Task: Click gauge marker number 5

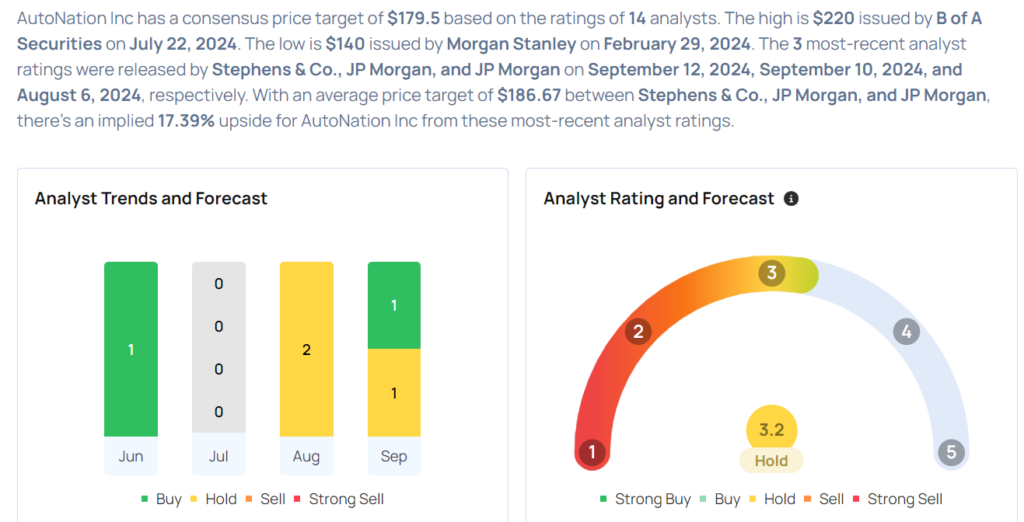Action: pyautogui.click(x=951, y=452)
